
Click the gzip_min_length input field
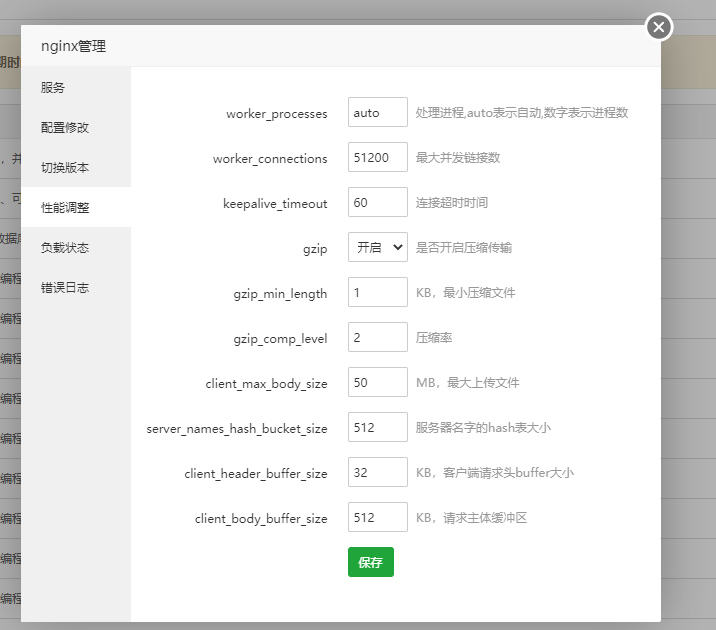(x=378, y=292)
